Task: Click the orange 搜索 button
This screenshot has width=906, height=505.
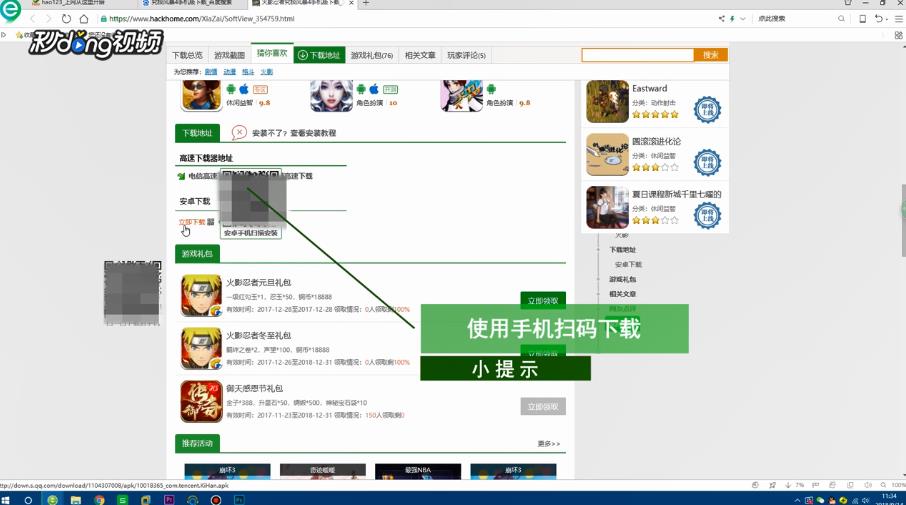Action: pyautogui.click(x=710, y=55)
